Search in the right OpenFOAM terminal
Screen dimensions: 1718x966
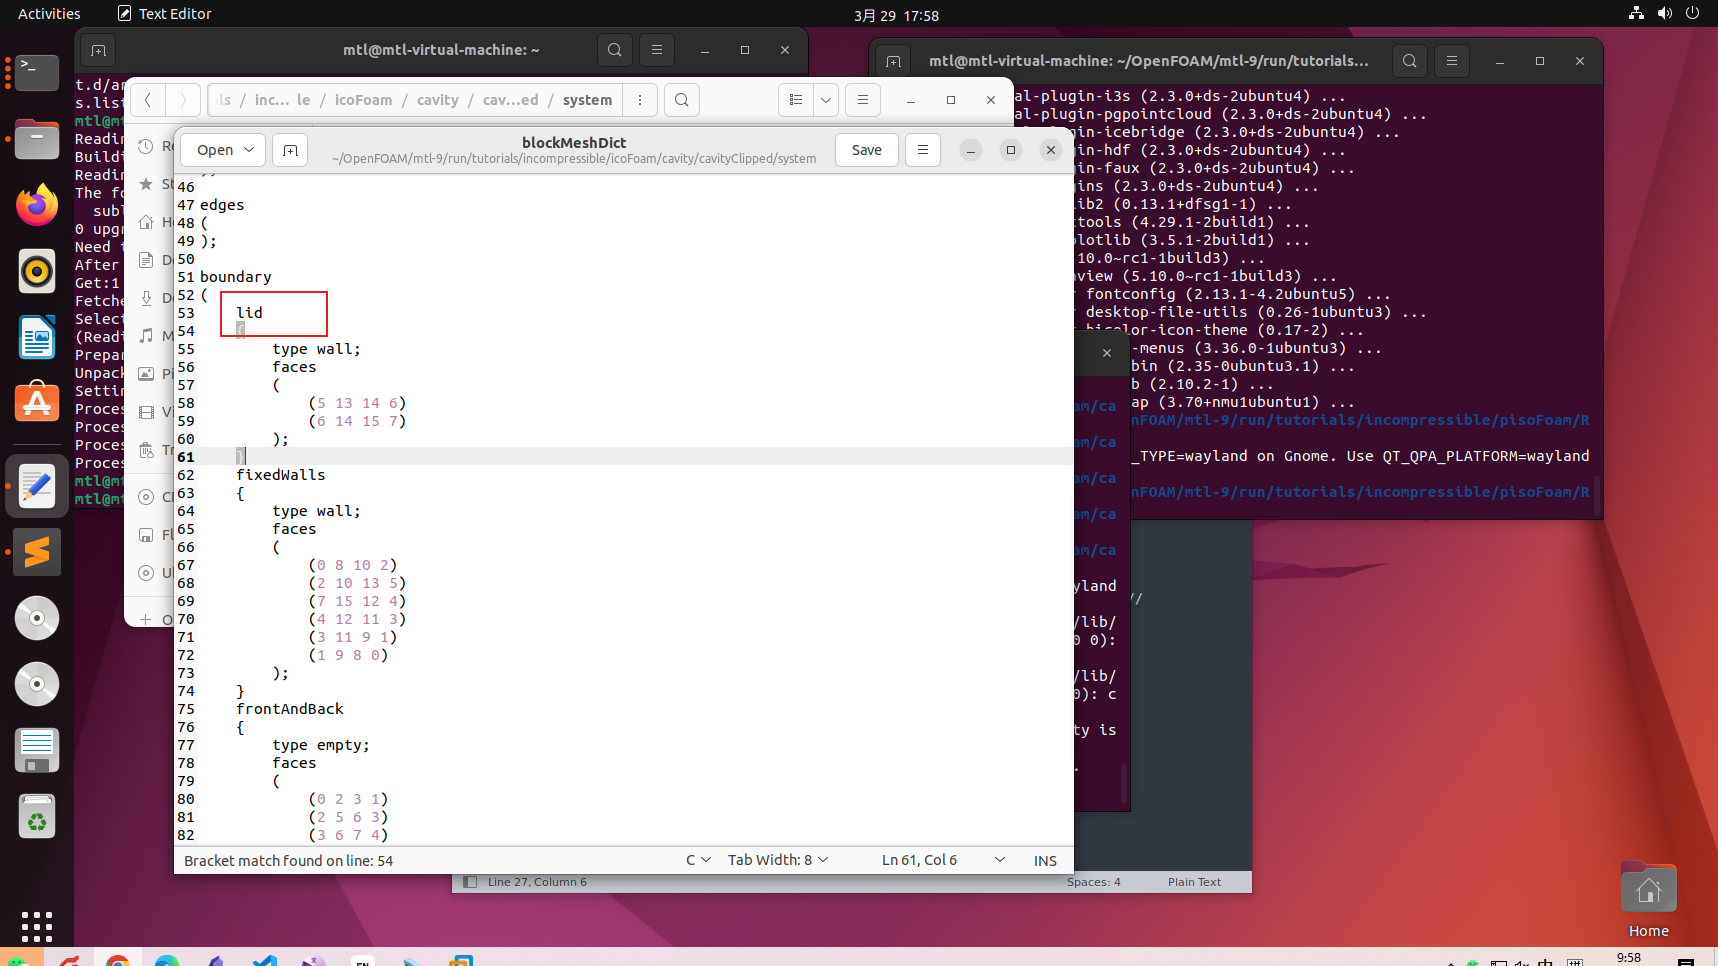[x=1410, y=61]
